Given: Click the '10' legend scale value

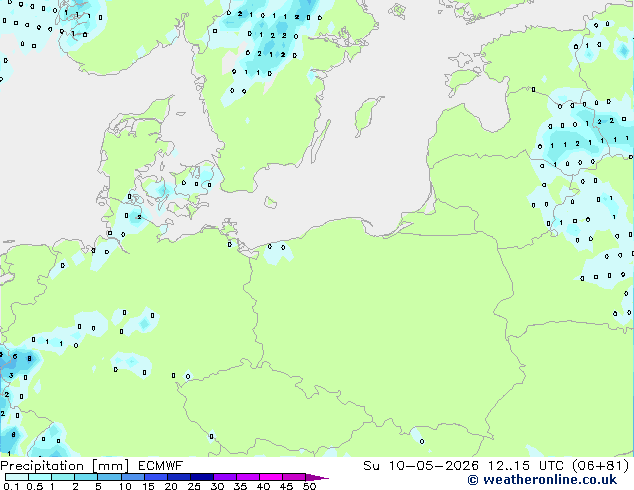Looking at the screenshot, I should tap(125, 486).
